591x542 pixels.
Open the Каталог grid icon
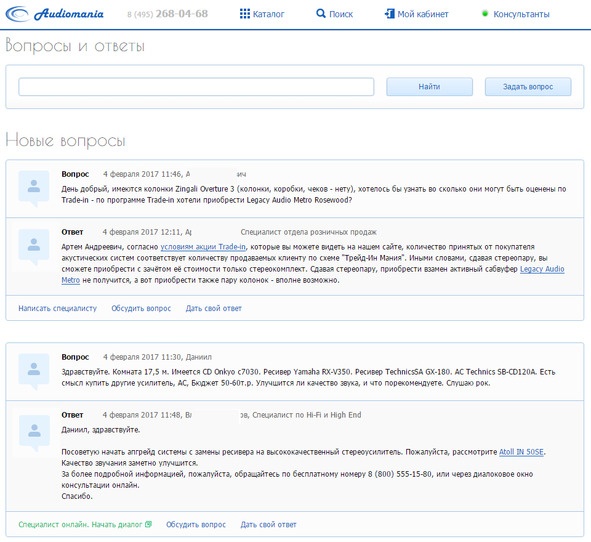pyautogui.click(x=245, y=14)
